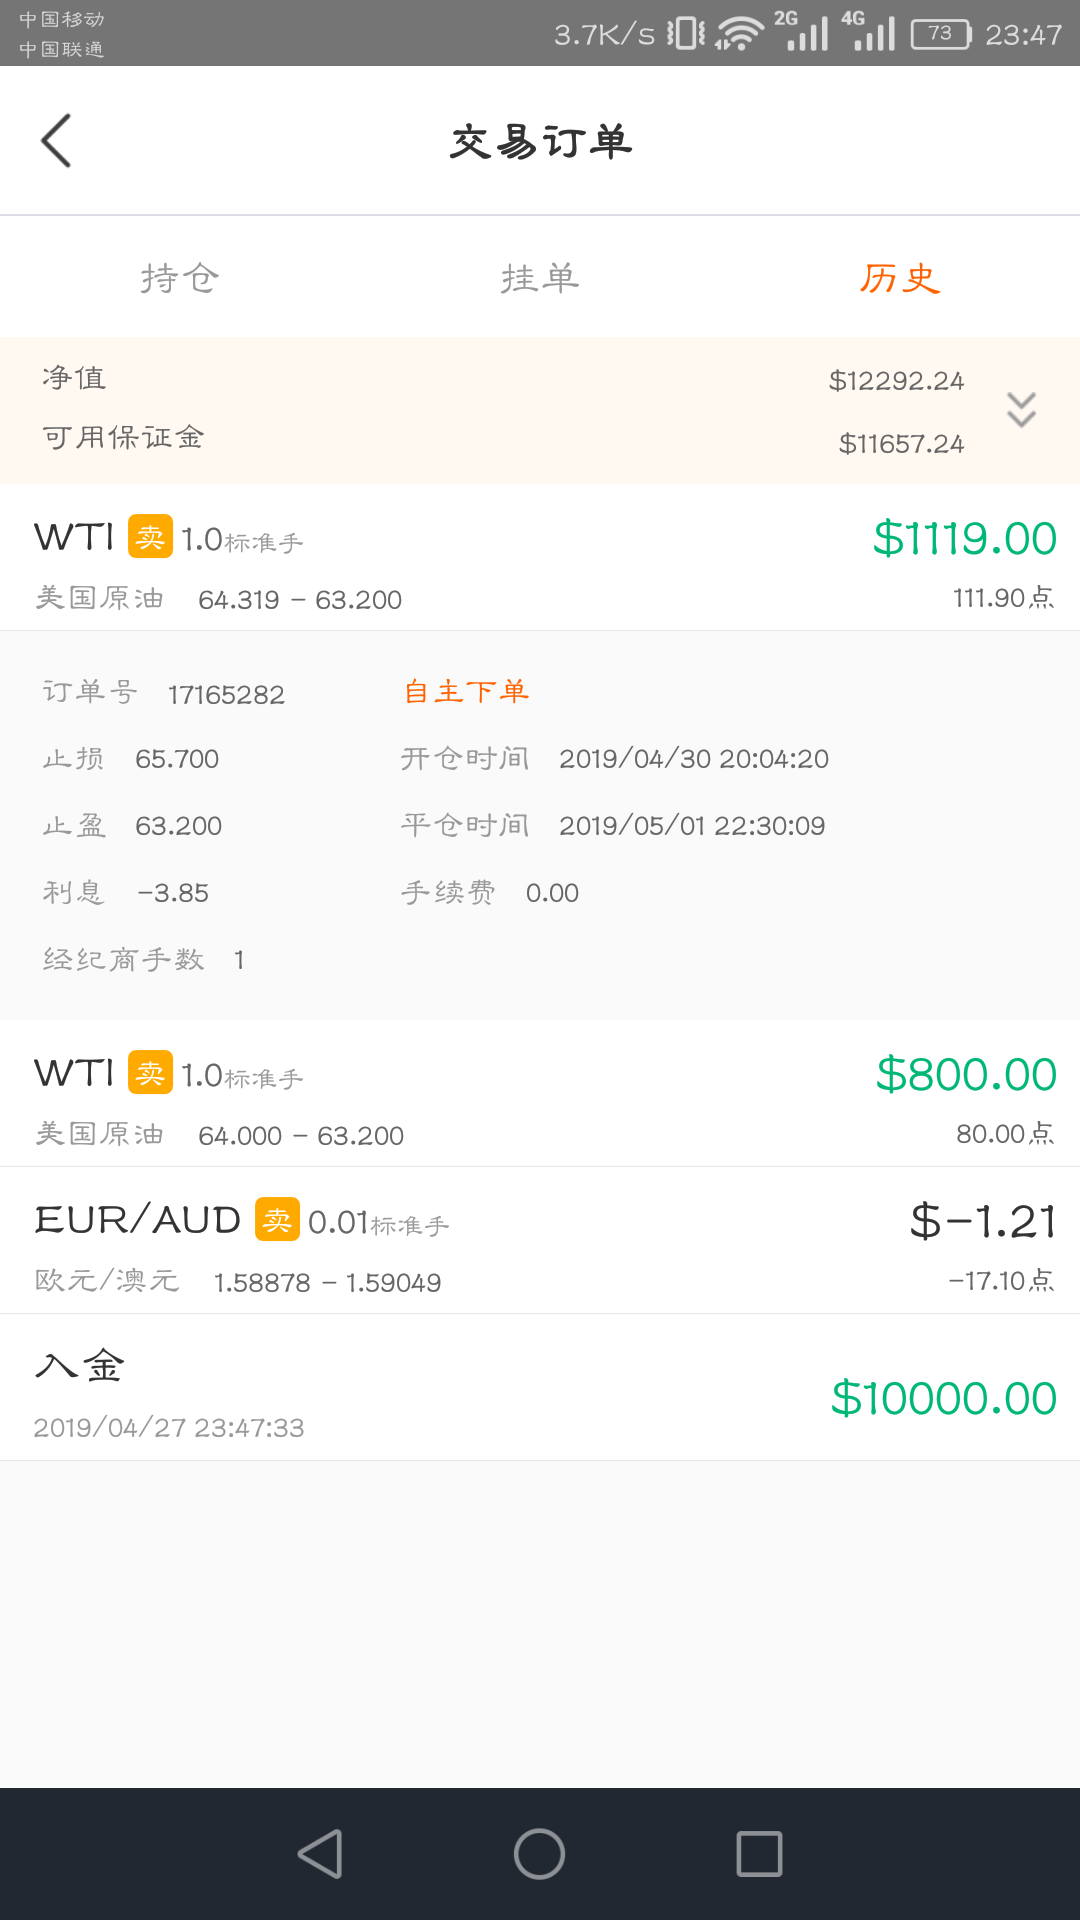Tap sell badge on EUR/AUD order
The image size is (1080, 1920).
(277, 1220)
